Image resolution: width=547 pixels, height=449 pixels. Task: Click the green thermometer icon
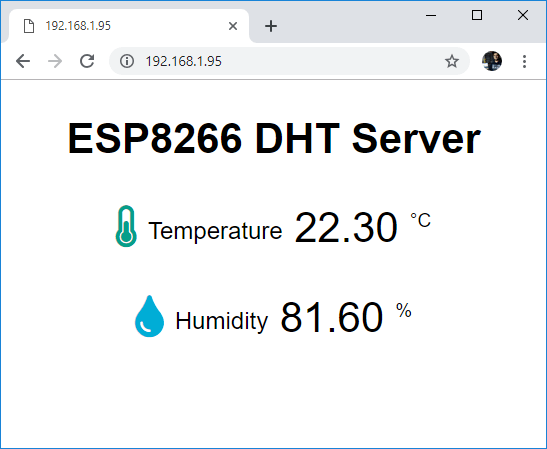click(x=126, y=226)
